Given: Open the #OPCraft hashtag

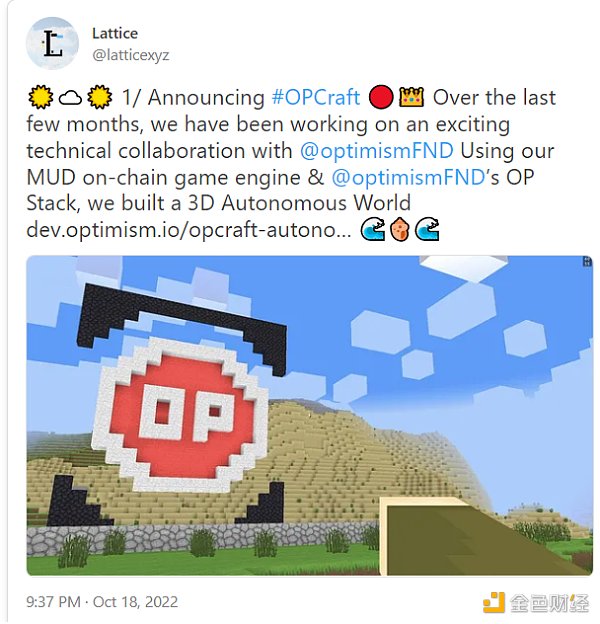Looking at the screenshot, I should pyautogui.click(x=316, y=98).
